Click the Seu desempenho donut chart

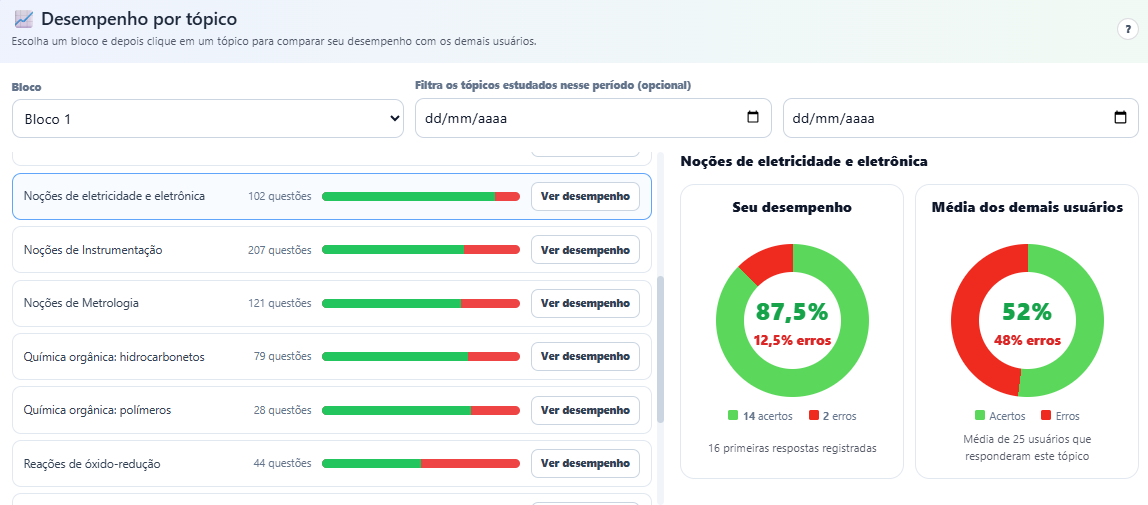point(792,320)
